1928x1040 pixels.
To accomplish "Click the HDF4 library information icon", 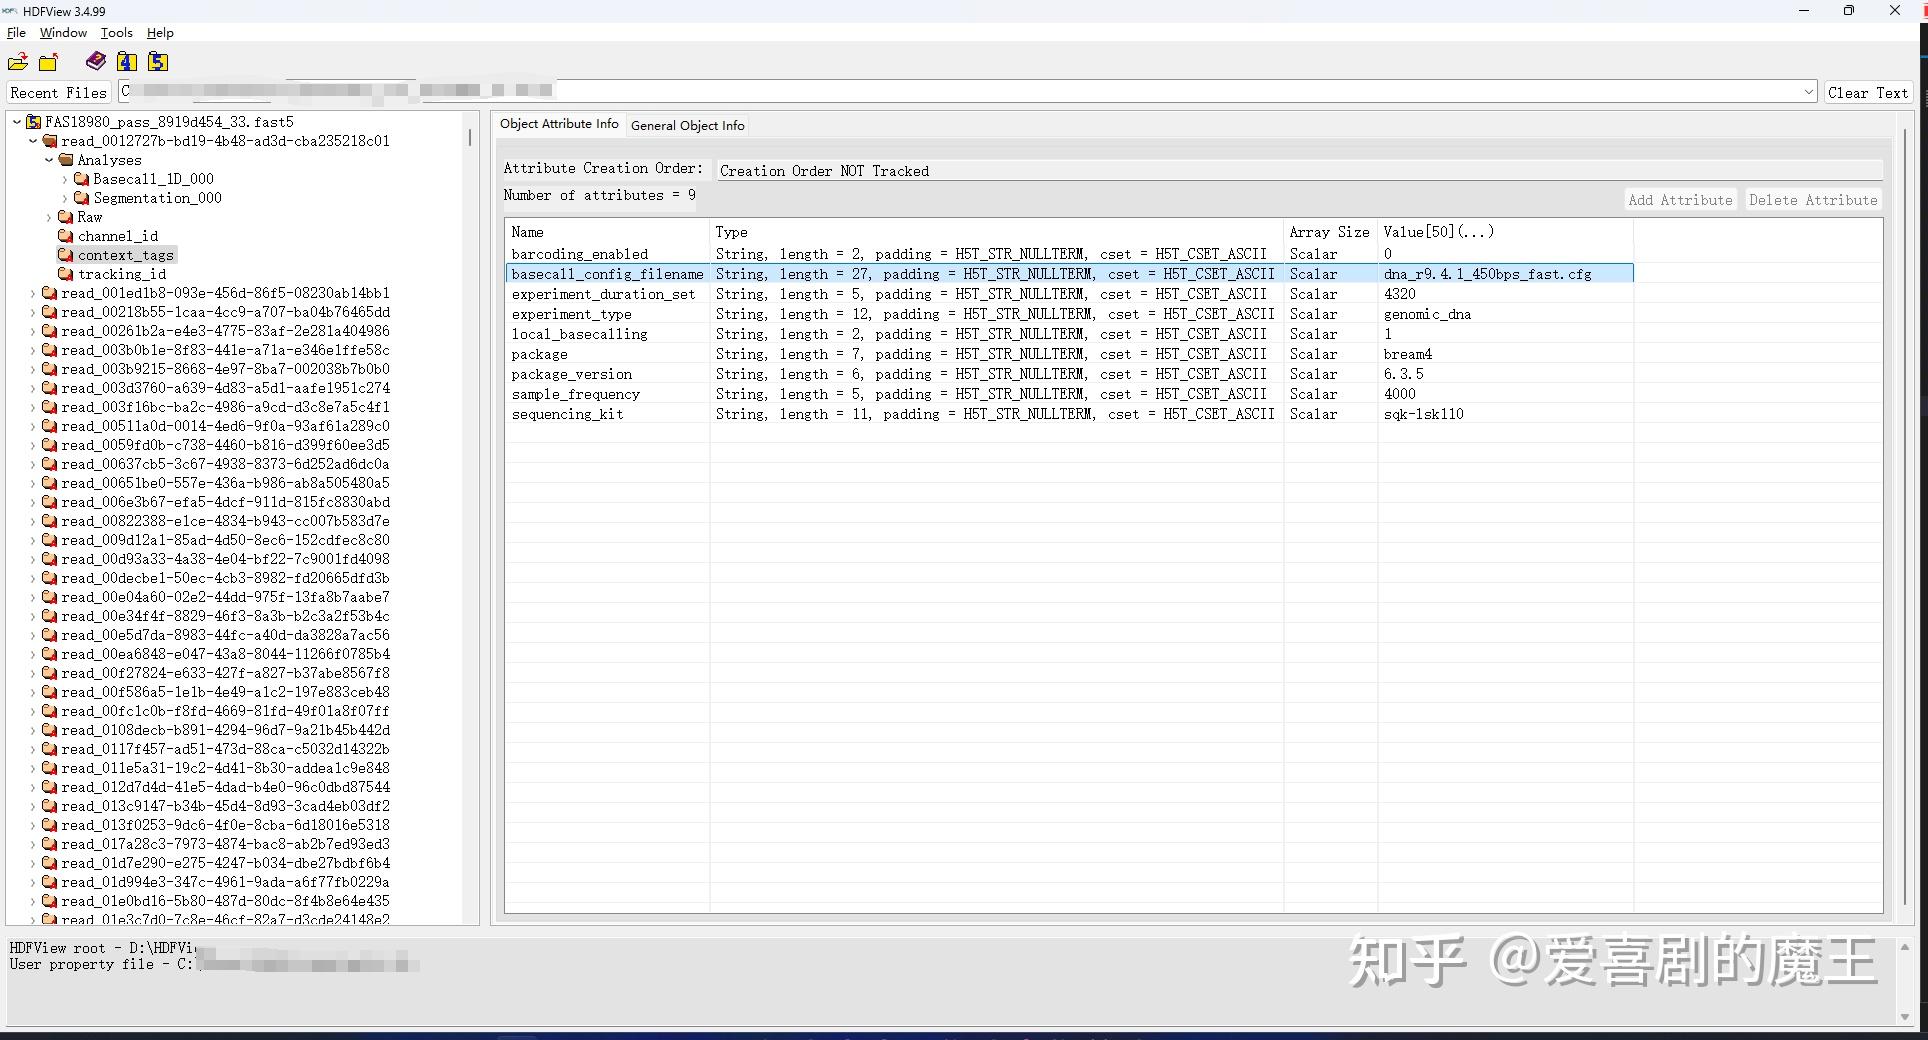I will (x=126, y=61).
